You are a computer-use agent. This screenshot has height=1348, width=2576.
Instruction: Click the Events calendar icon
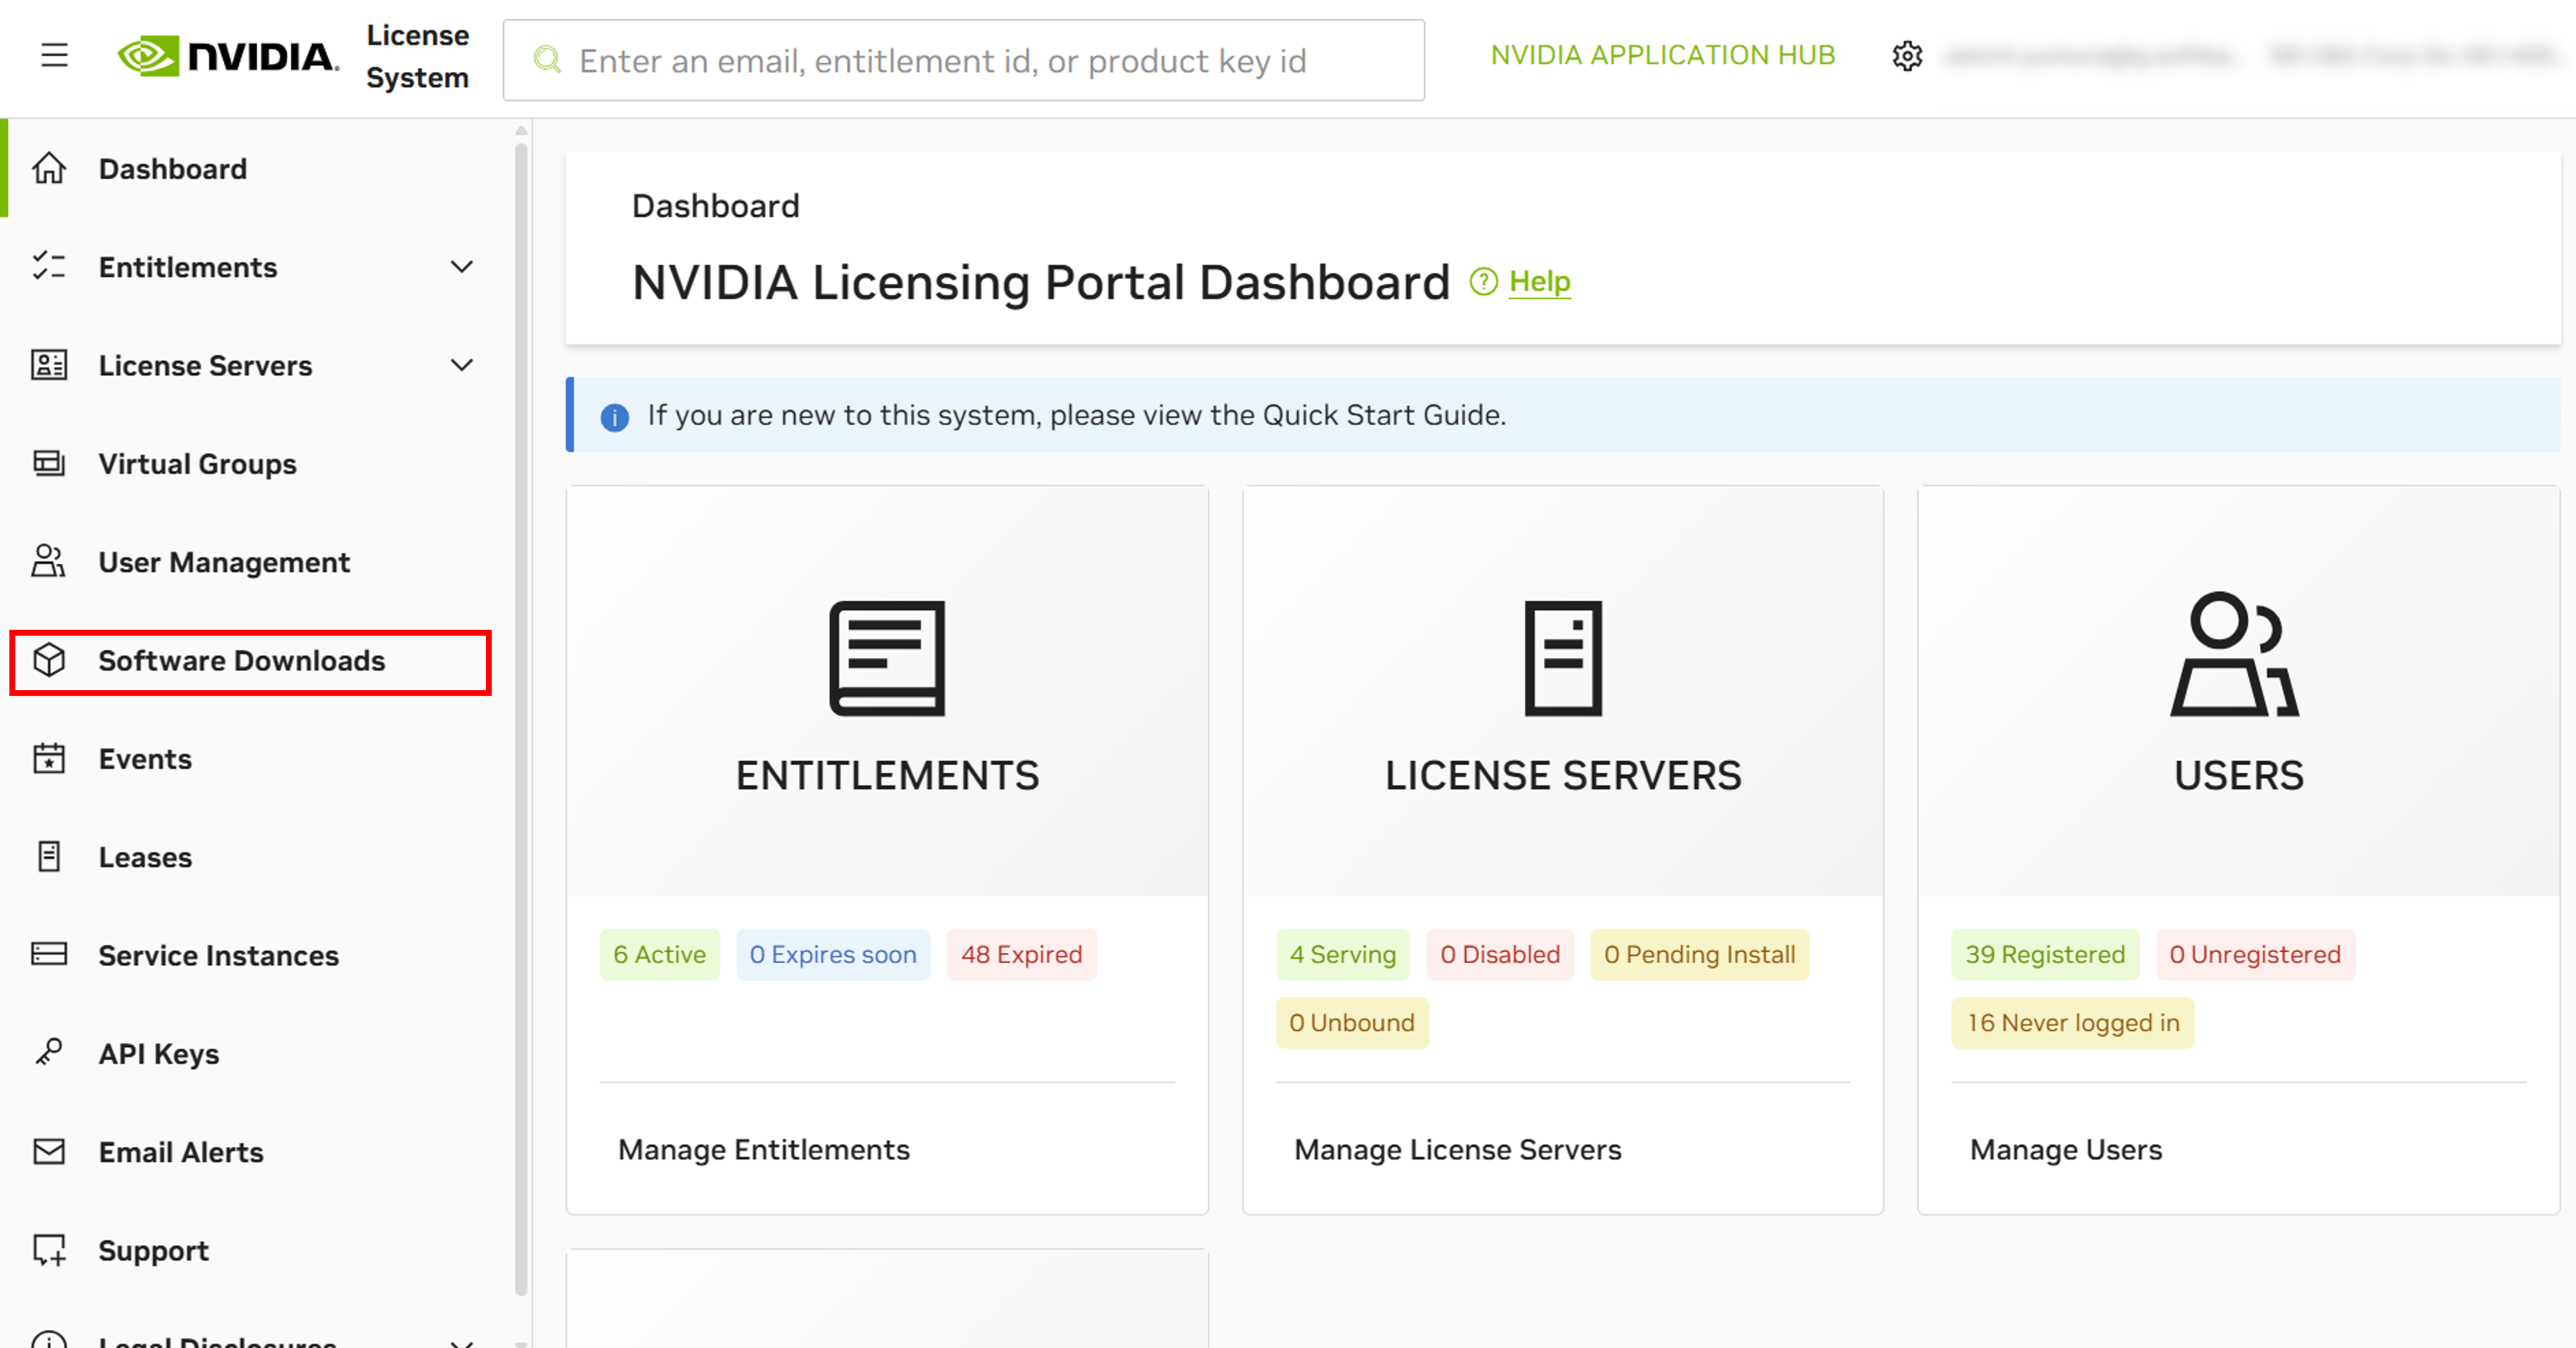pos(49,758)
